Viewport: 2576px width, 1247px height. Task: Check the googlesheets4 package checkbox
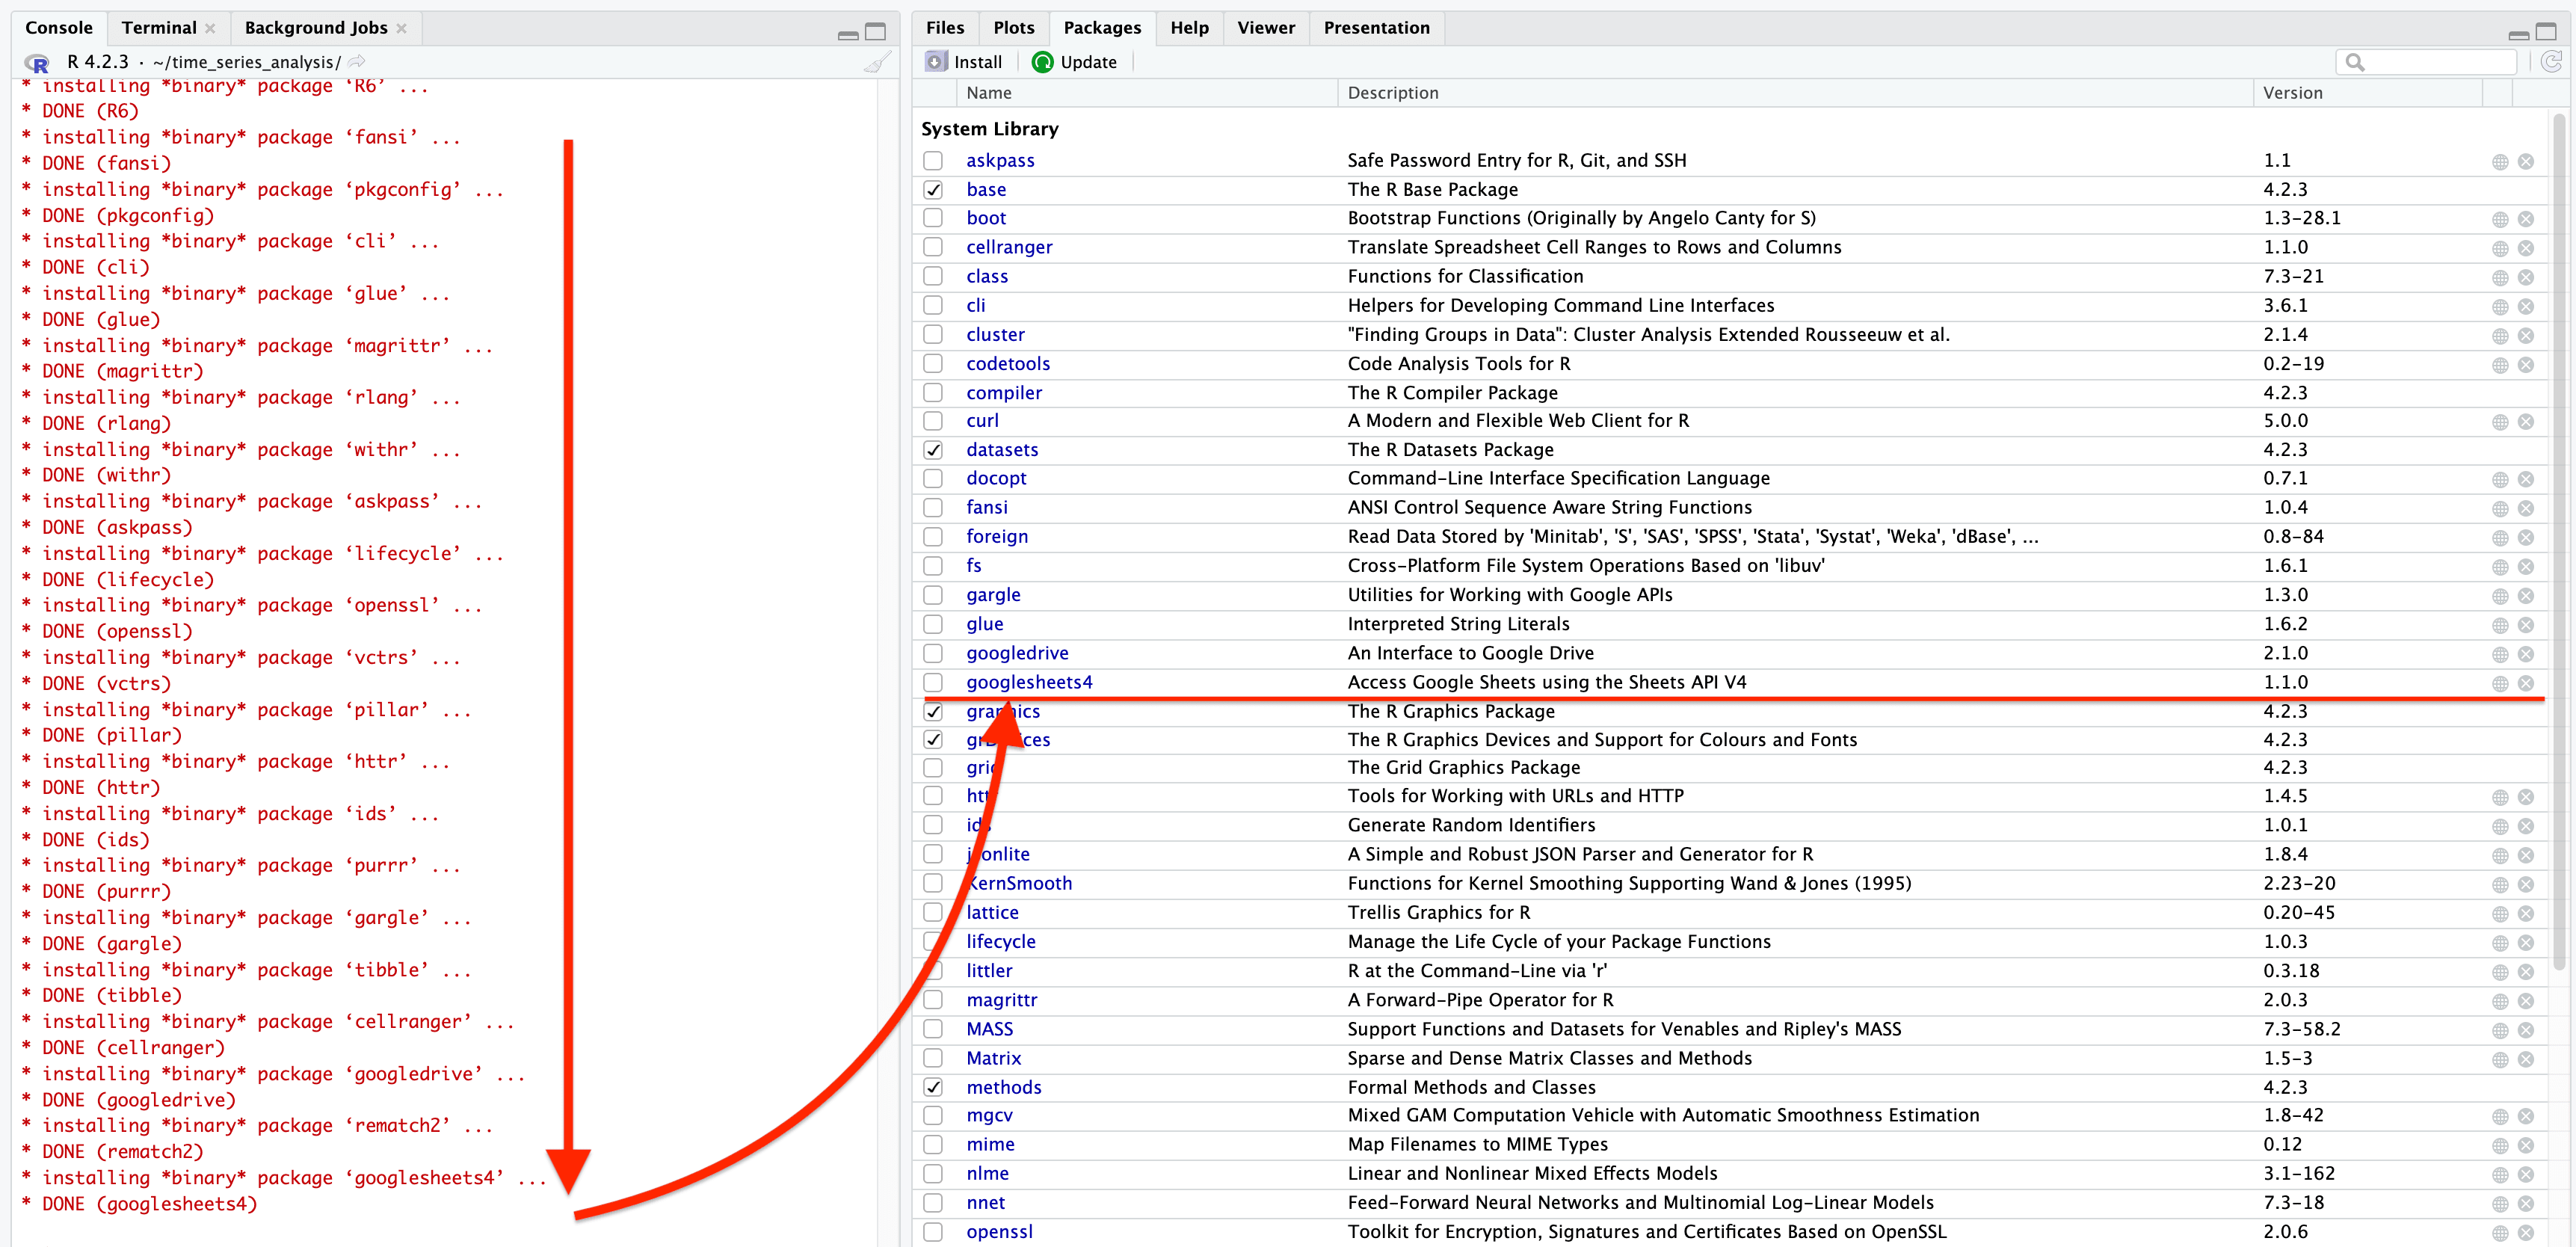tap(933, 682)
